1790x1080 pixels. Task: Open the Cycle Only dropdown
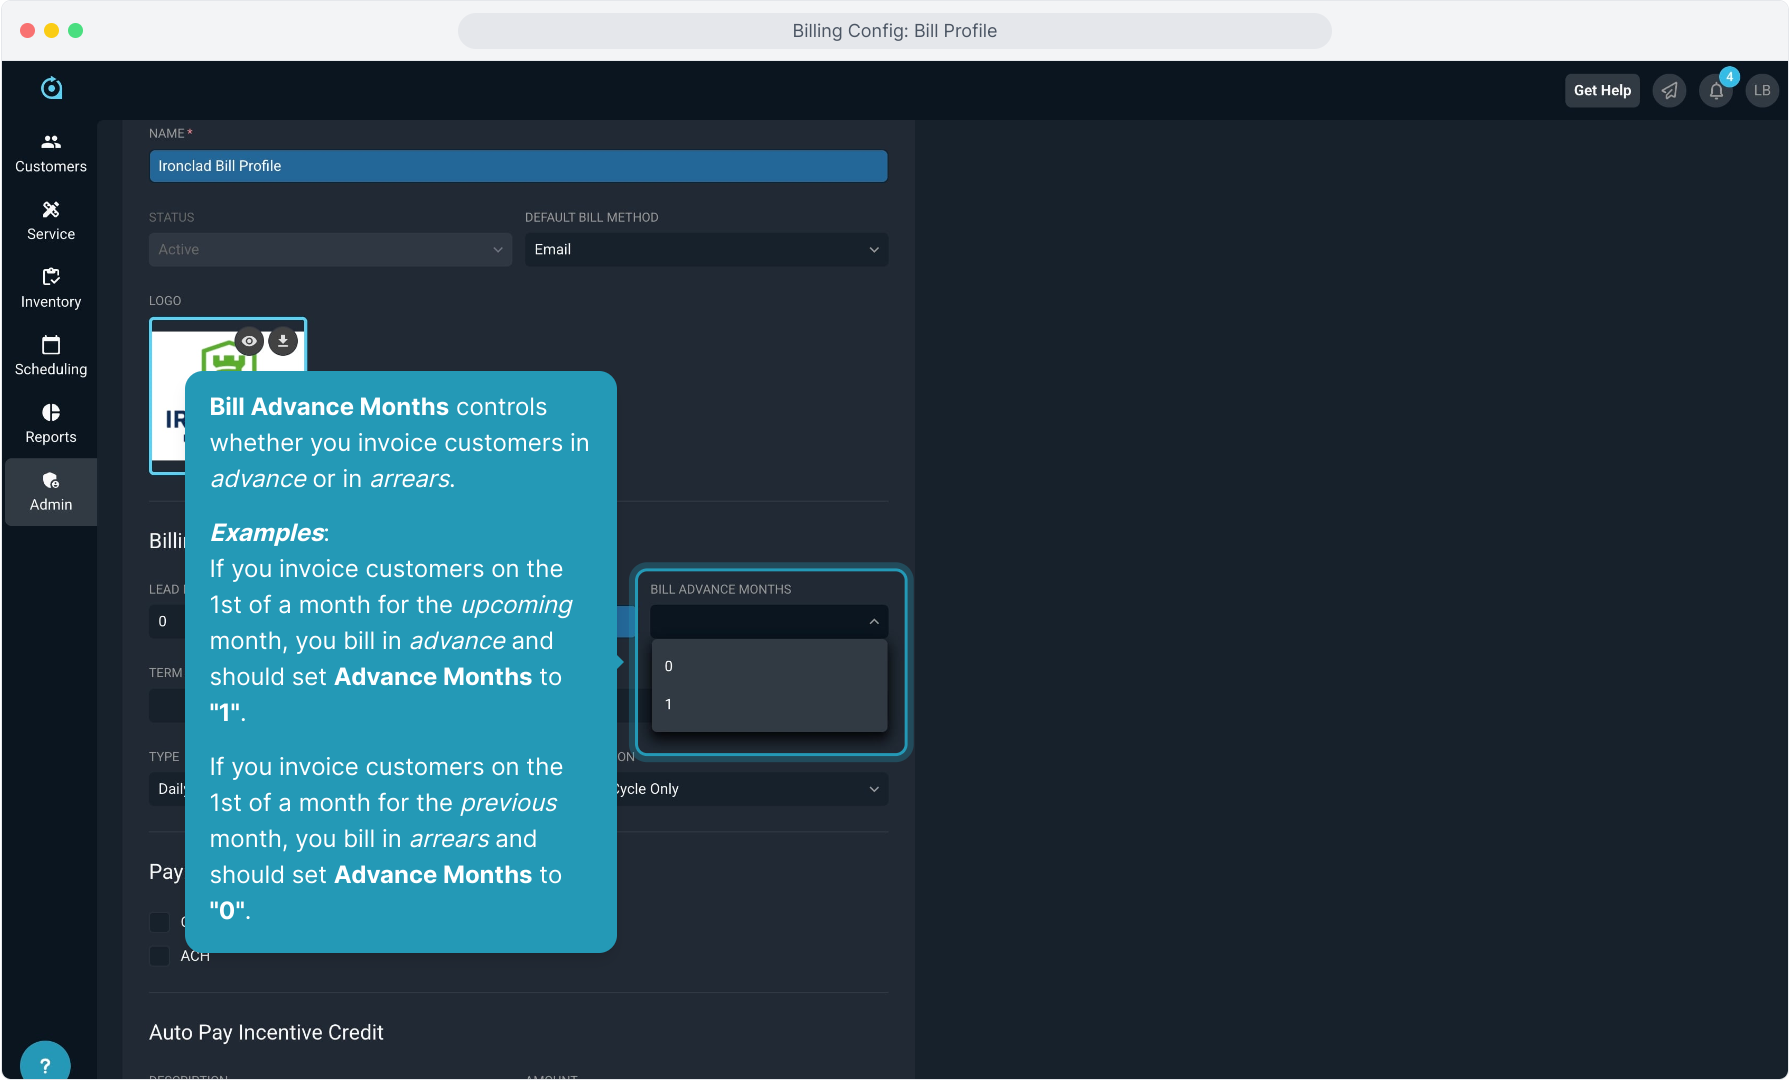click(x=751, y=789)
